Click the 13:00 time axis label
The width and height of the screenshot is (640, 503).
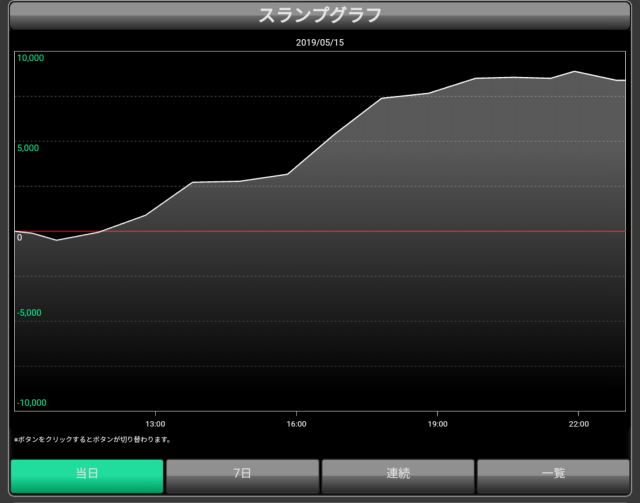click(x=155, y=423)
